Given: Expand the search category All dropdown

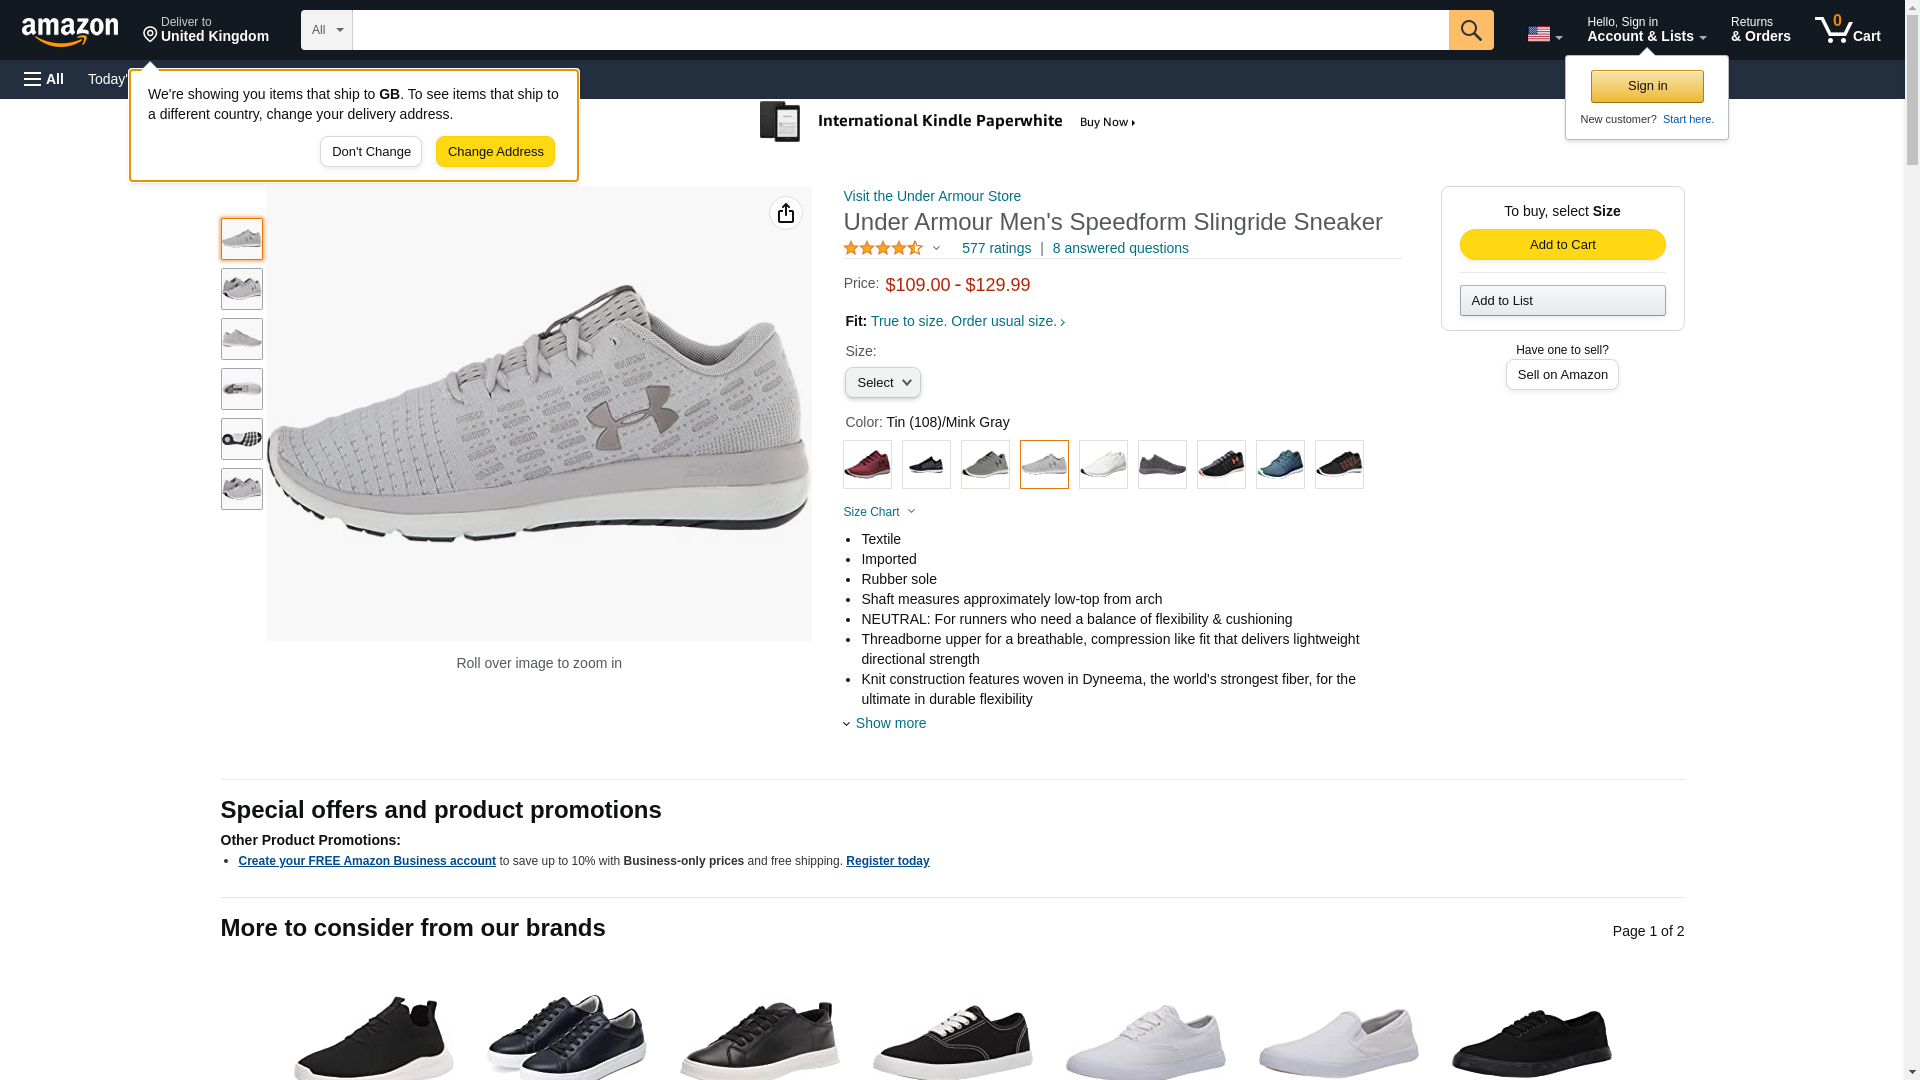Looking at the screenshot, I should [x=326, y=30].
